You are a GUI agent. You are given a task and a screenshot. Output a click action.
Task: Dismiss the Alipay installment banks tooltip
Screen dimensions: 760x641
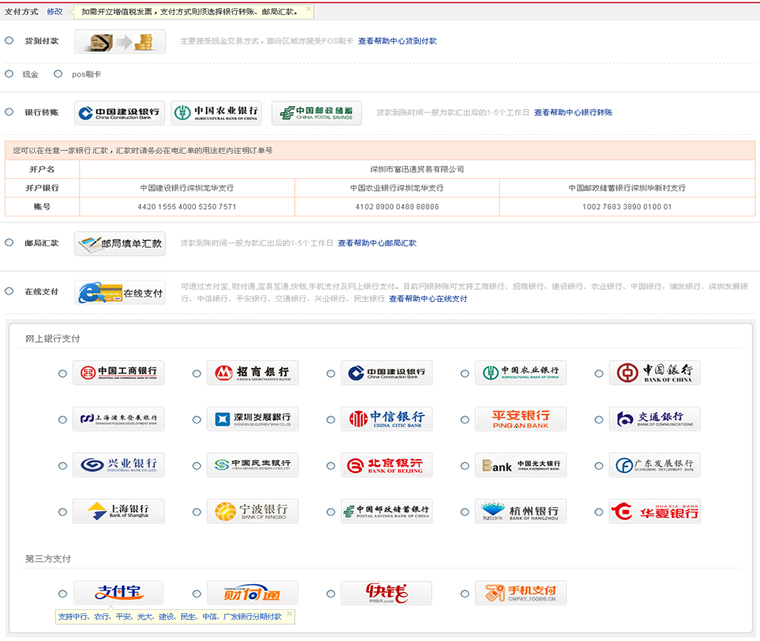290,614
